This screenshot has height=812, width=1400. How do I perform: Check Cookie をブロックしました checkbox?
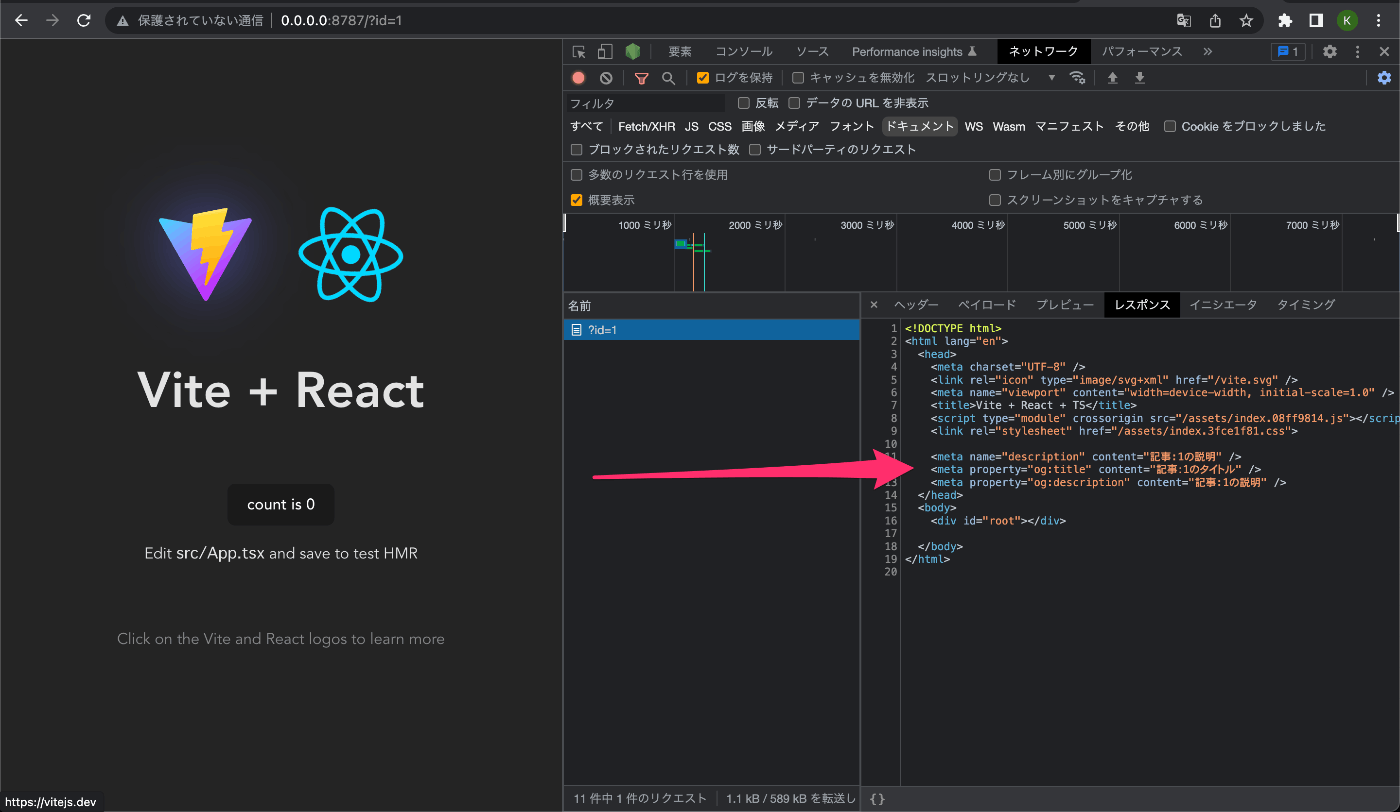coord(1169,126)
